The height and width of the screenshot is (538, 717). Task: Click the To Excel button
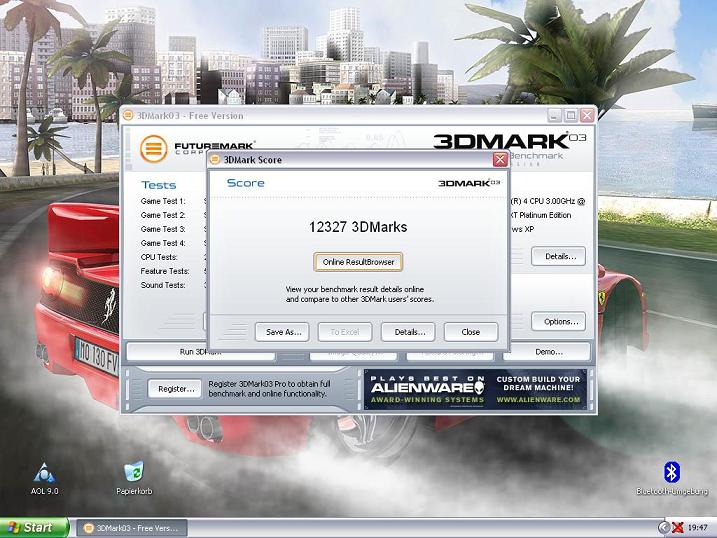(x=345, y=332)
